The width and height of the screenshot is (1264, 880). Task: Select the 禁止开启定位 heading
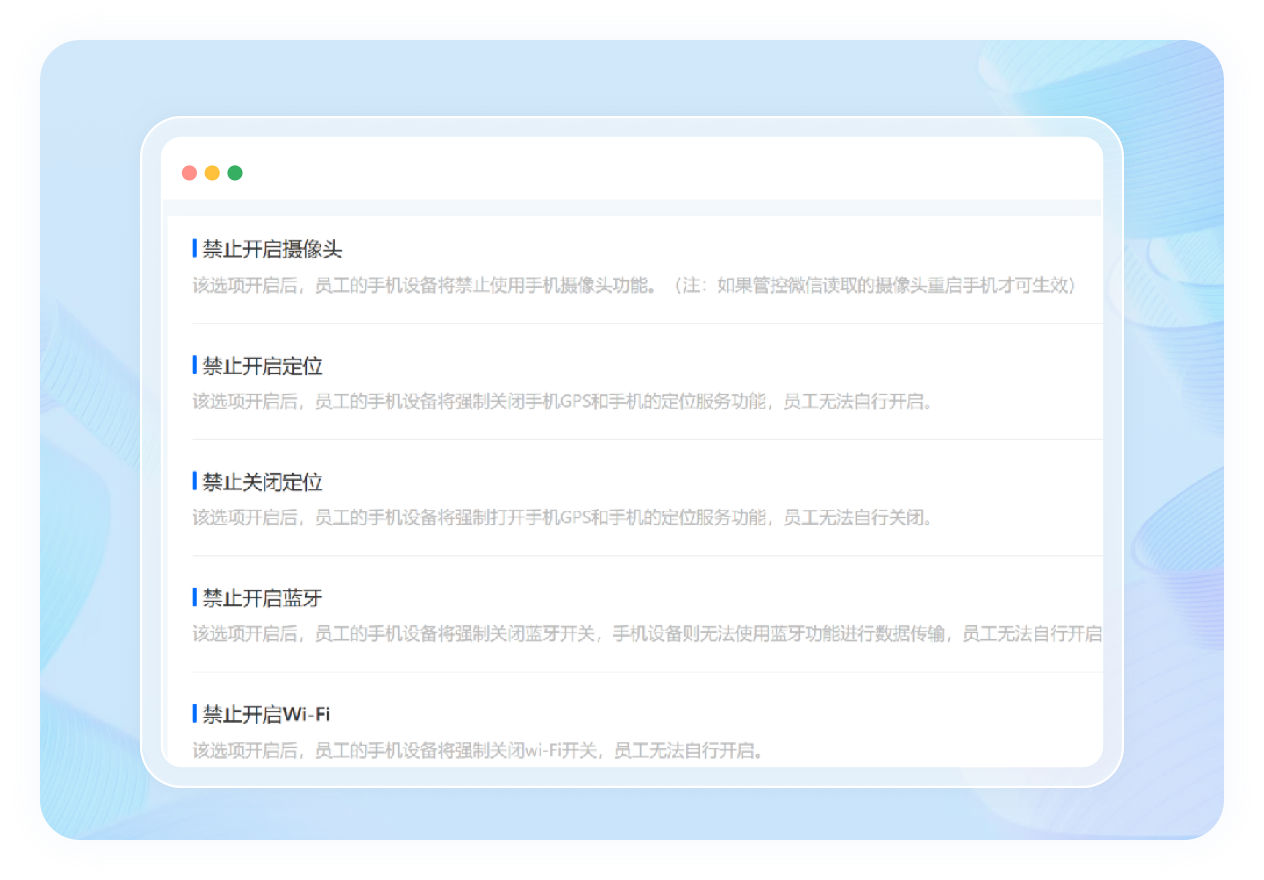pos(262,366)
